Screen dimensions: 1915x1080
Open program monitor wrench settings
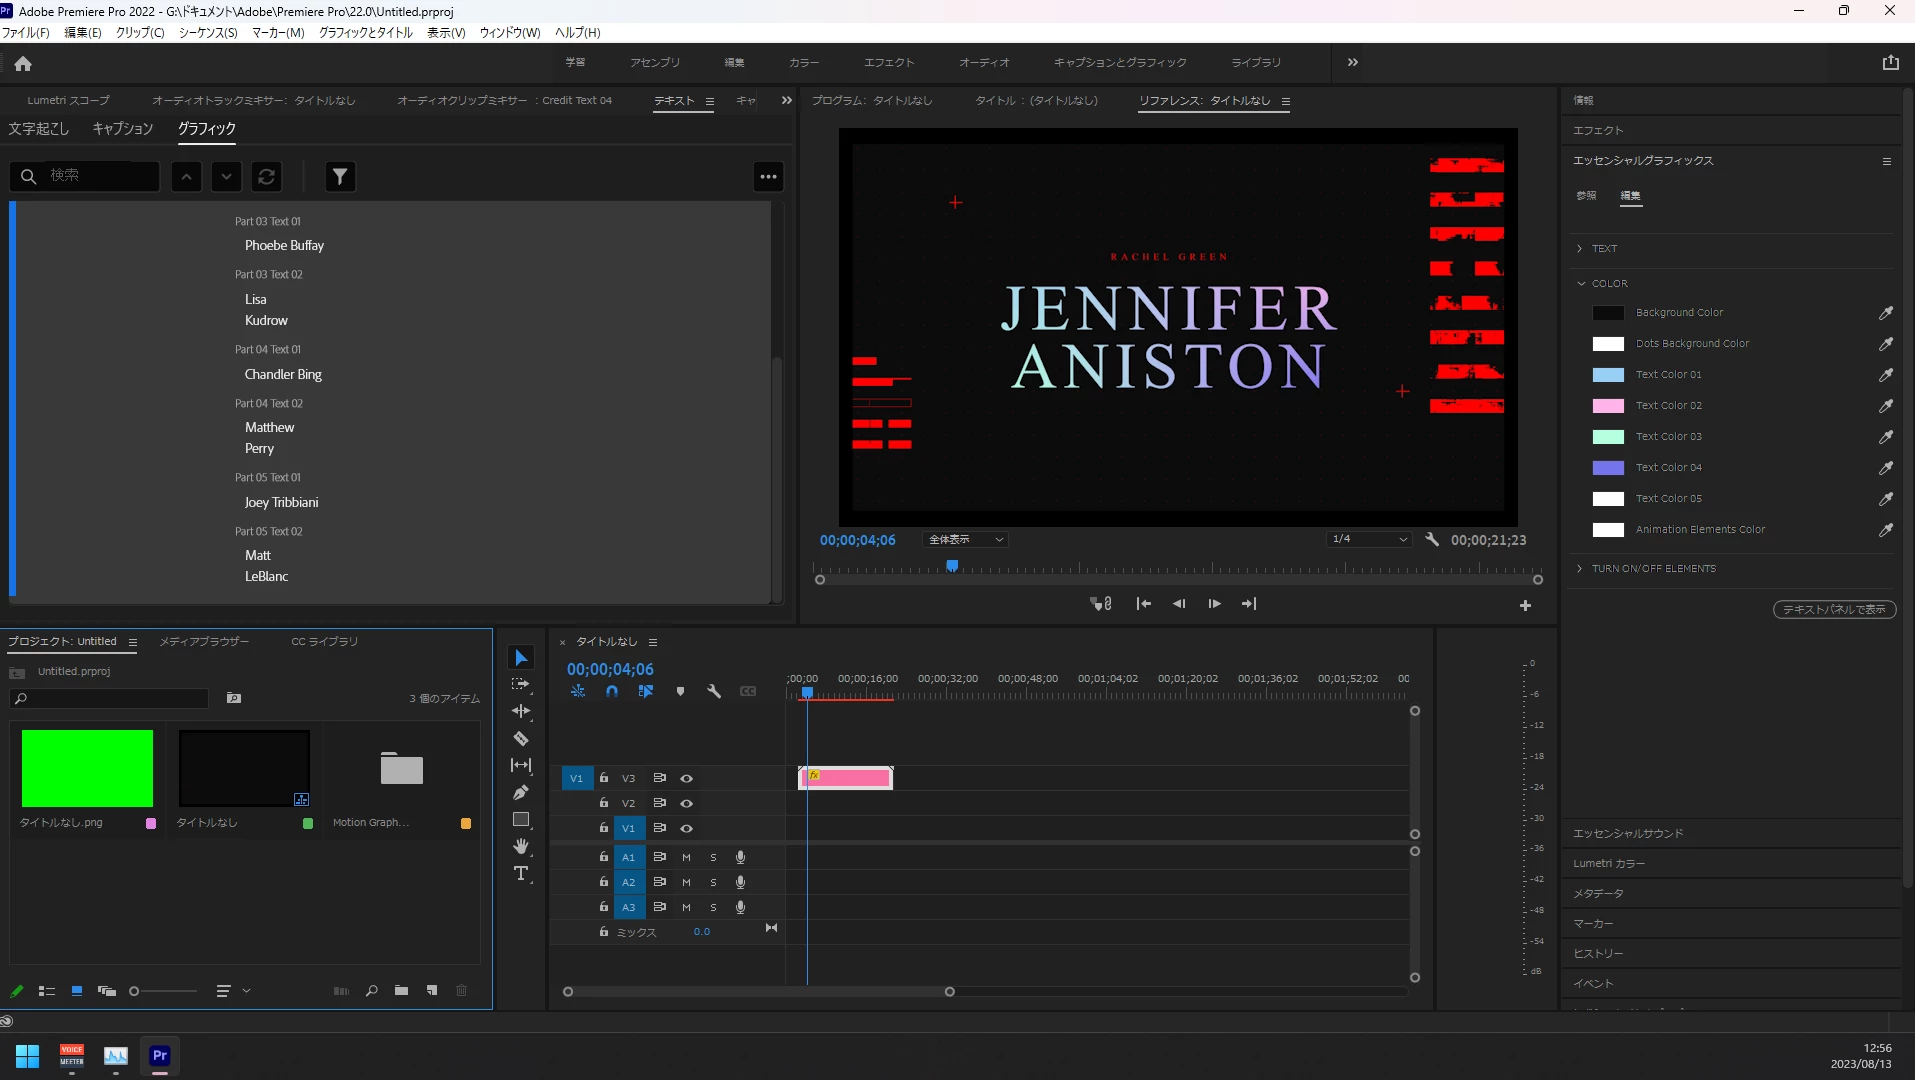click(1432, 539)
